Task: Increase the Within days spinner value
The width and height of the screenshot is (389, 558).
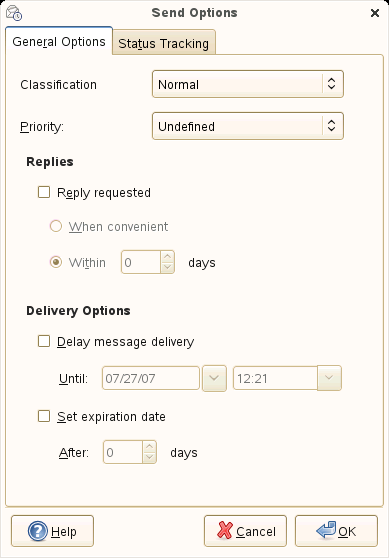Action: tap(167, 257)
